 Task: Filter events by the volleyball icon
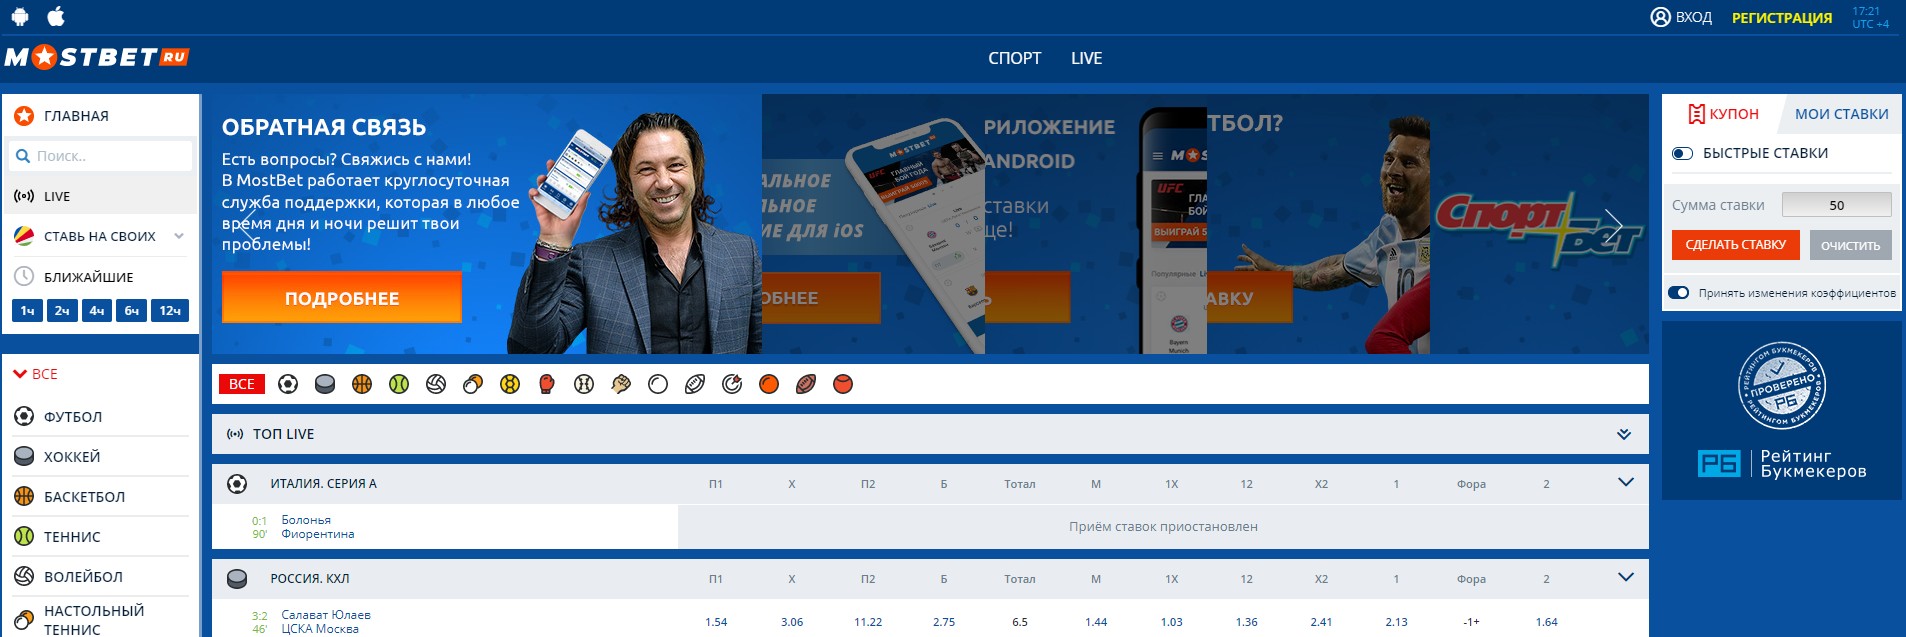[436, 384]
